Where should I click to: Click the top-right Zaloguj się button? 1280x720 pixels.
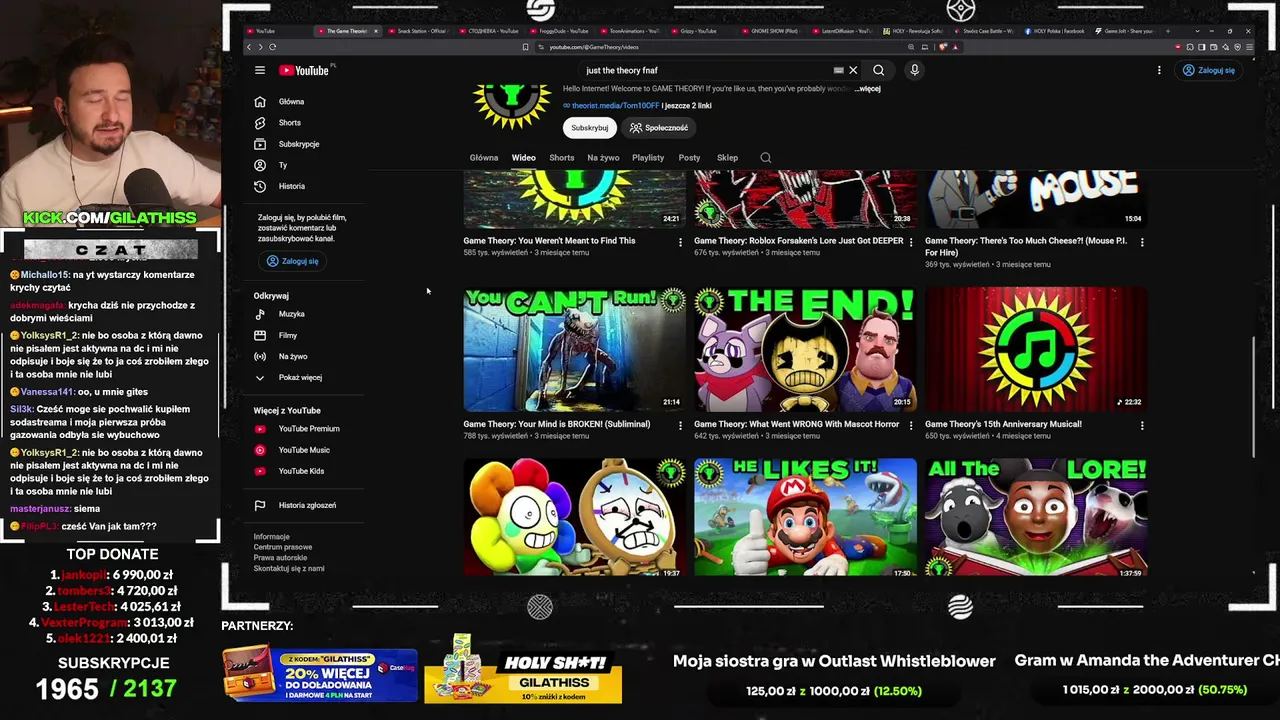pyautogui.click(x=1209, y=70)
